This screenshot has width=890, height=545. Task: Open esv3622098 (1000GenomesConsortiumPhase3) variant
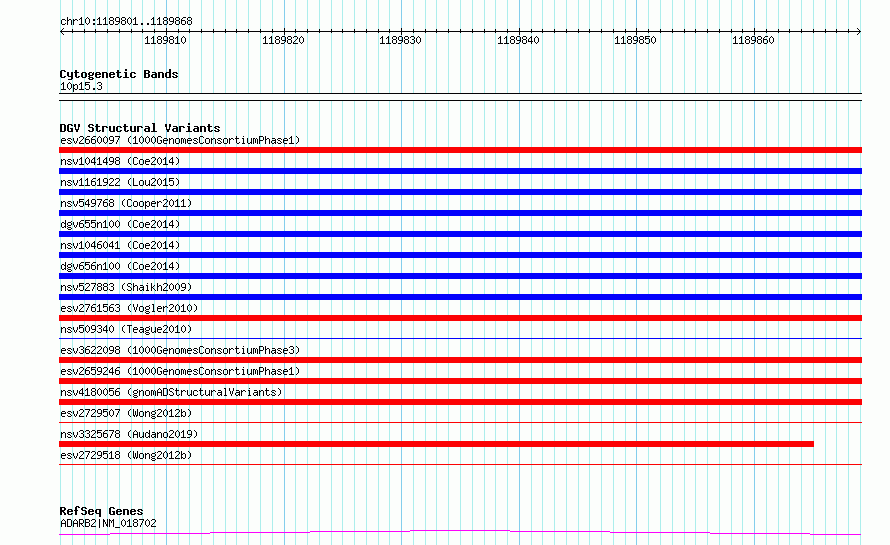(x=180, y=350)
